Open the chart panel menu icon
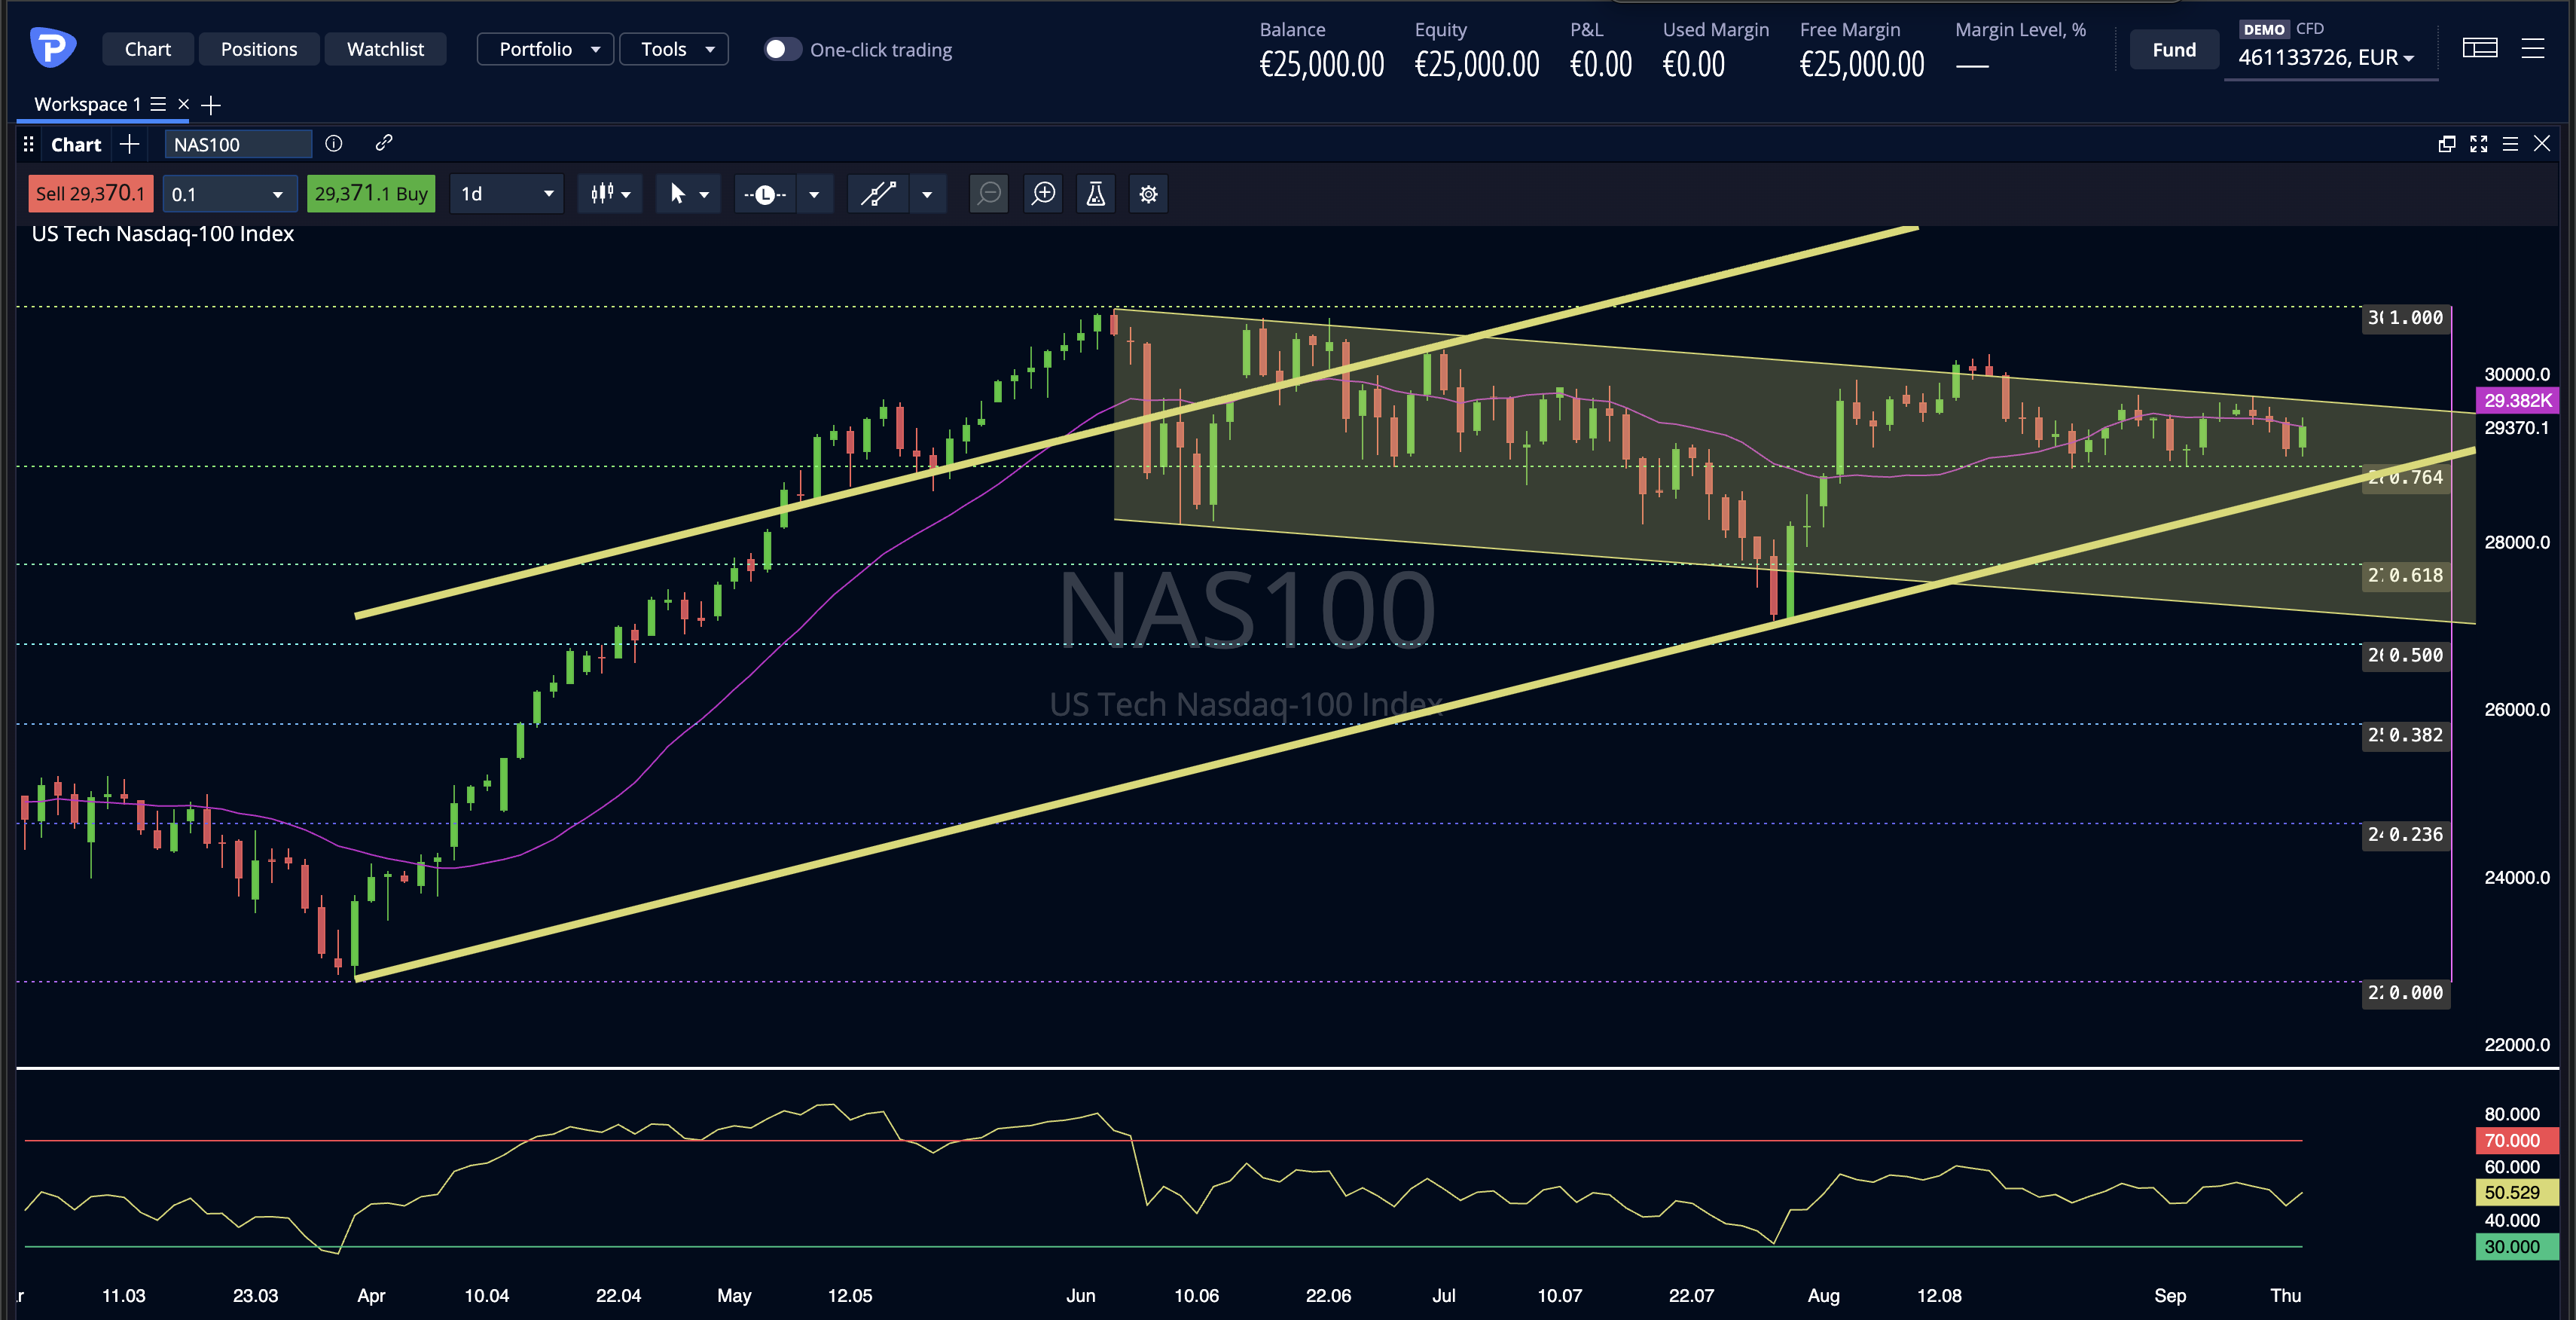The height and width of the screenshot is (1320, 2576). point(2510,144)
